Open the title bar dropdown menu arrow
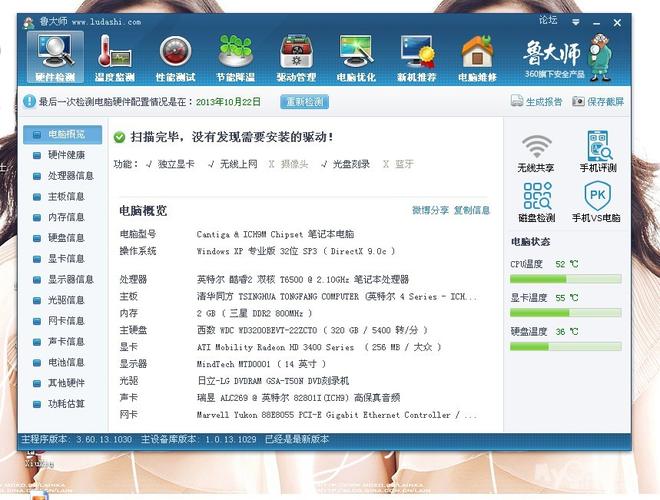This screenshot has width=660, height=500. (576, 22)
